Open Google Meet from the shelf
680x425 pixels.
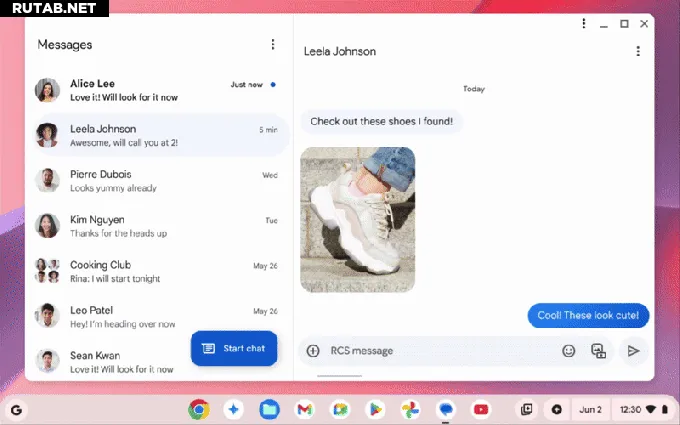tap(340, 409)
